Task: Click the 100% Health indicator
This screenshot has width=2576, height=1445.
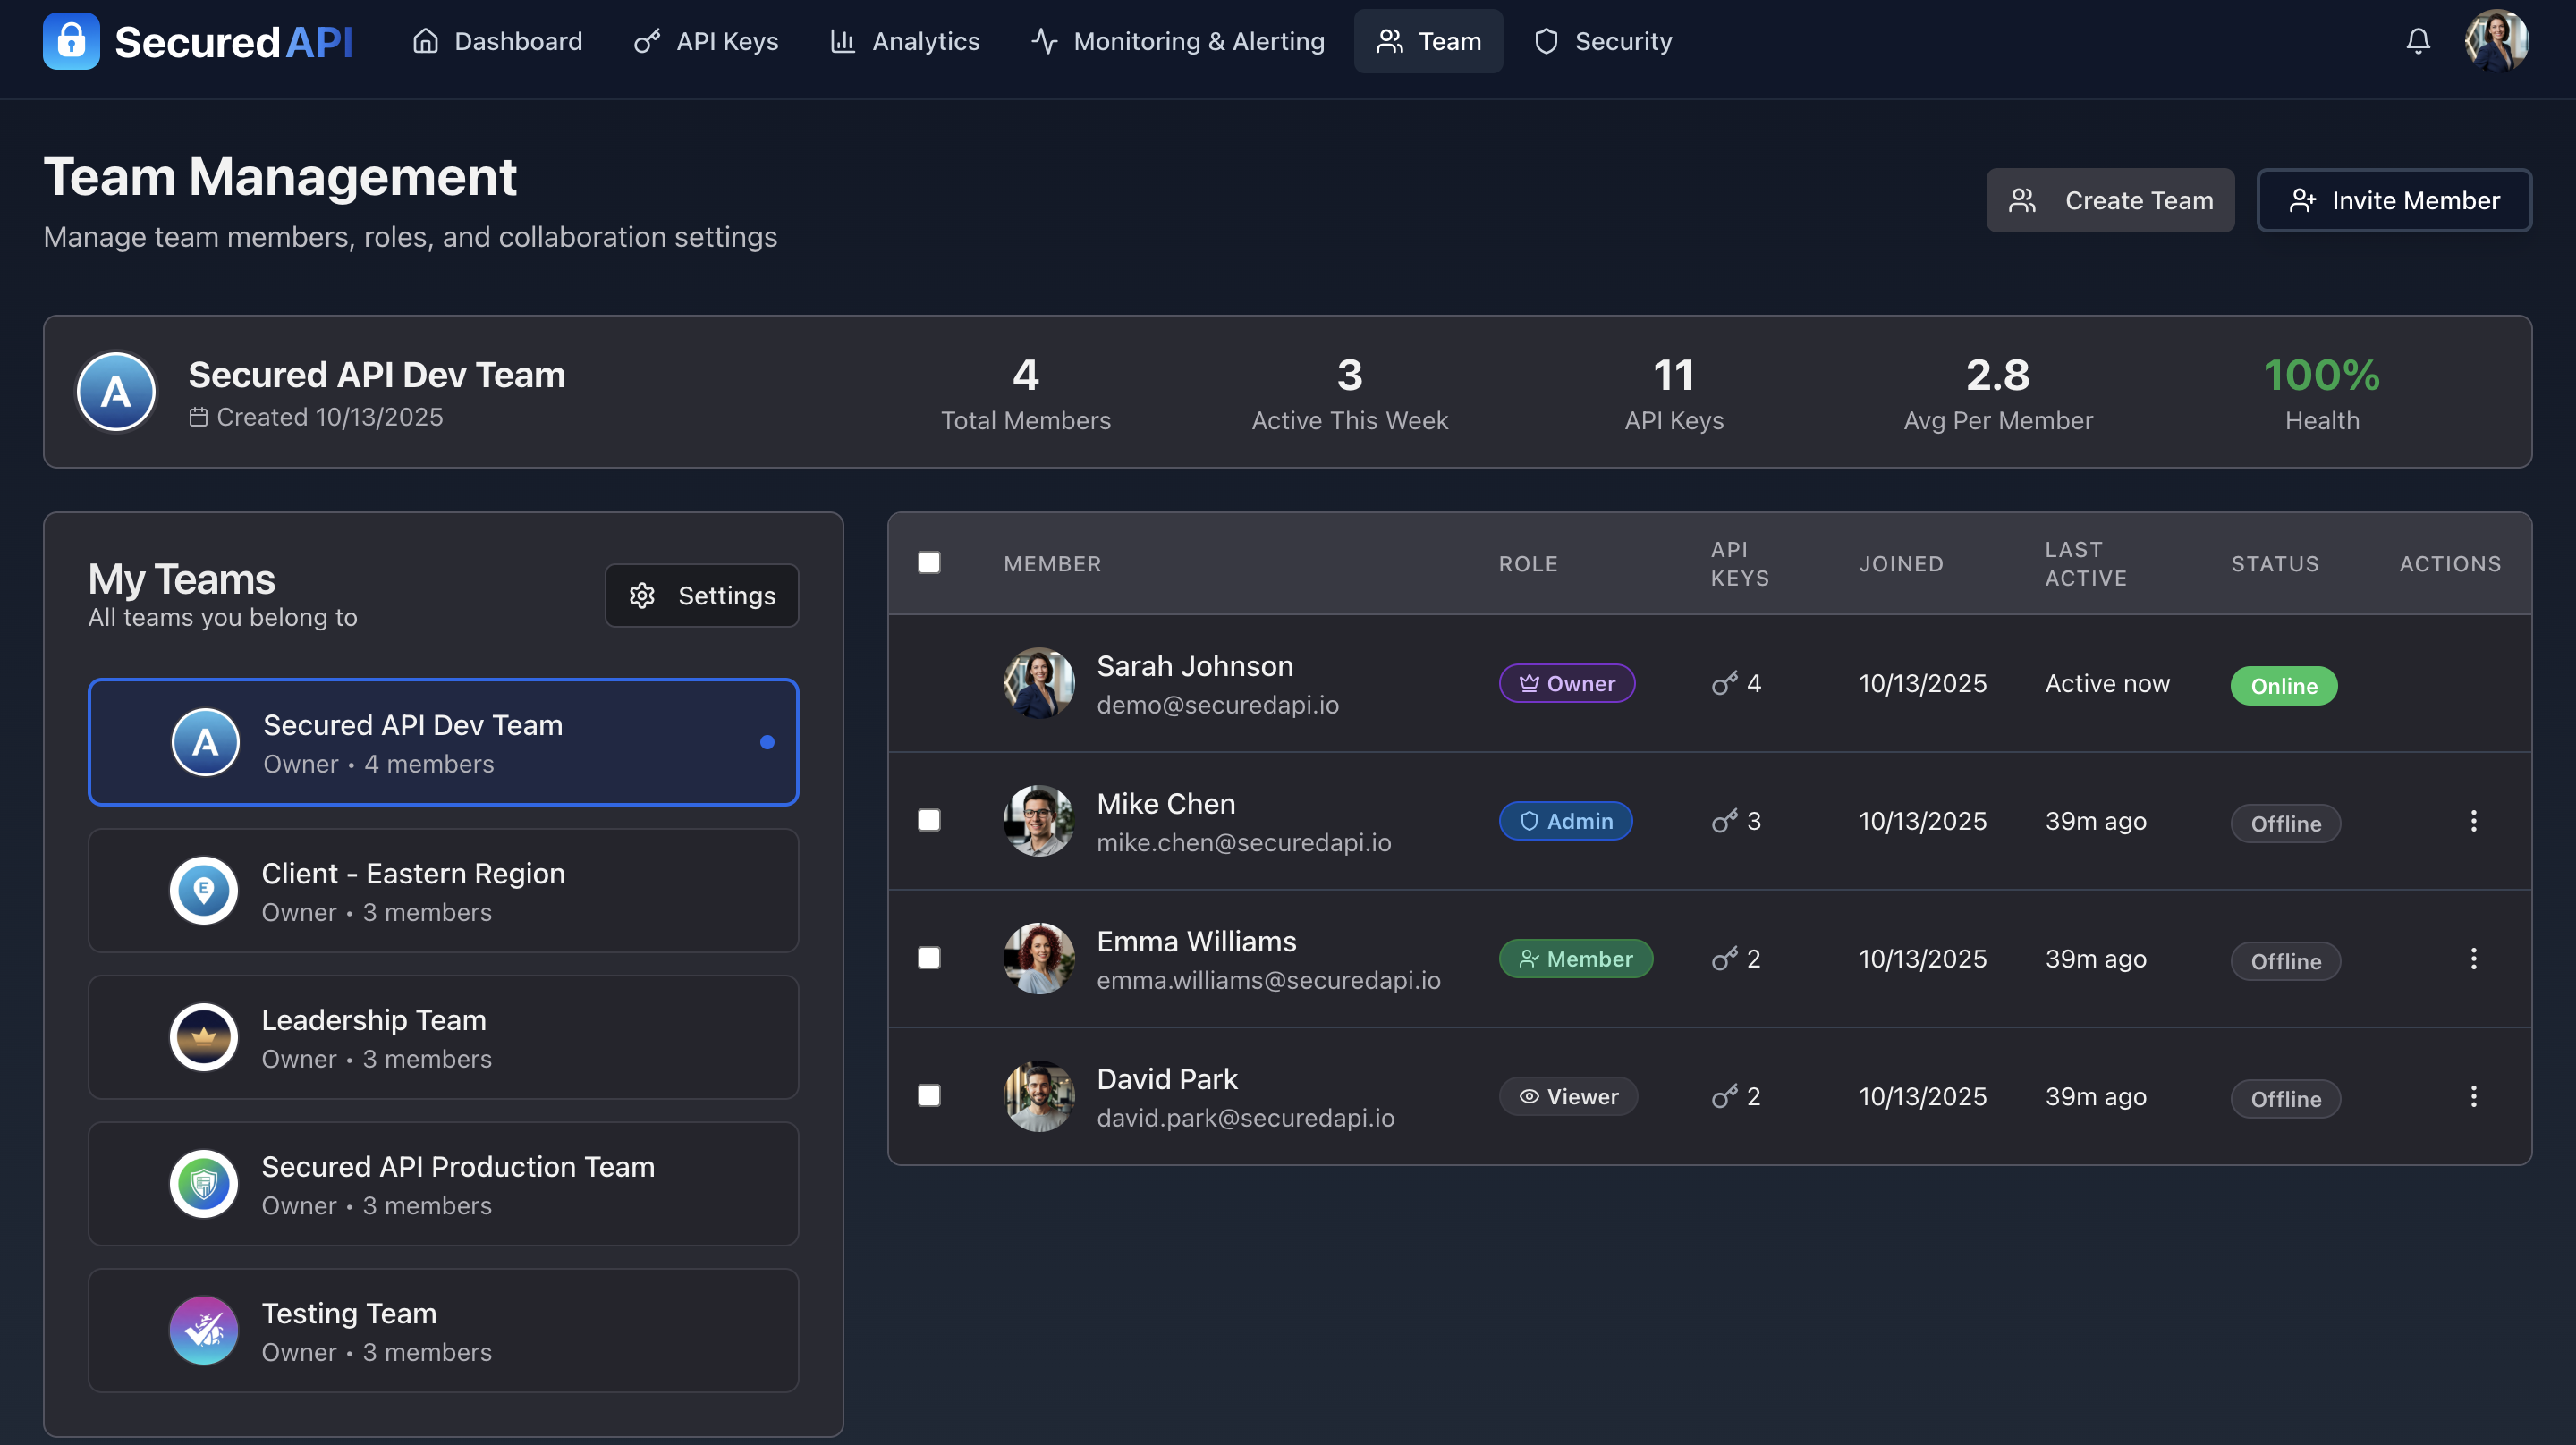Action: (2322, 392)
